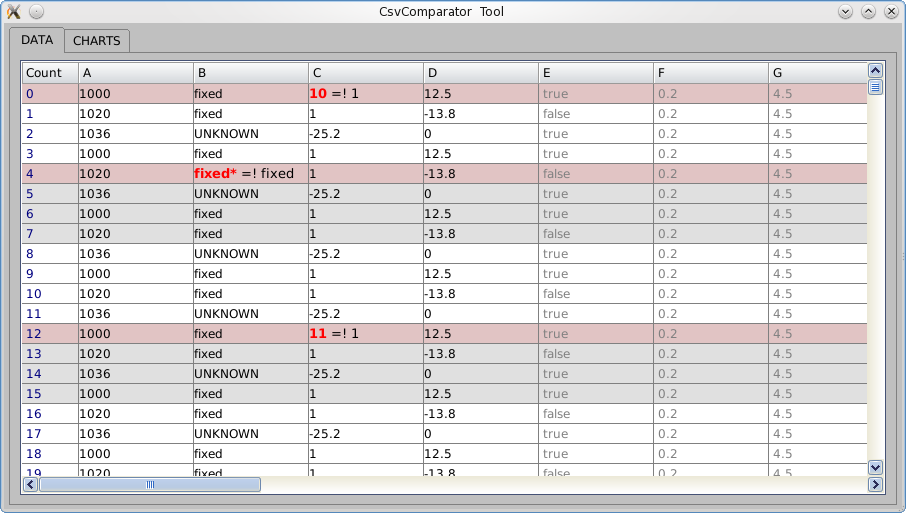Maximize the CsvComparator Tool window
This screenshot has height=513, width=906.
(x=868, y=12)
